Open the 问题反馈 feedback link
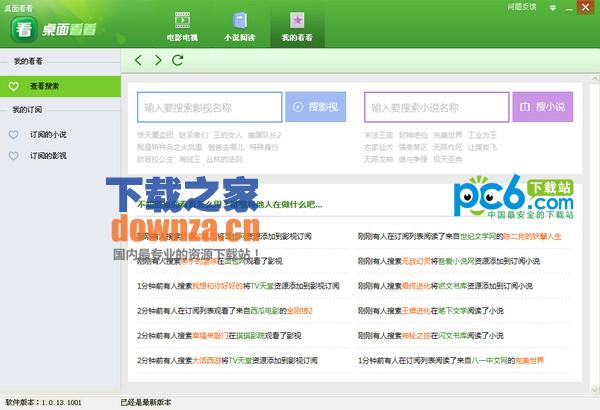This screenshot has height=410, width=600. [522, 7]
